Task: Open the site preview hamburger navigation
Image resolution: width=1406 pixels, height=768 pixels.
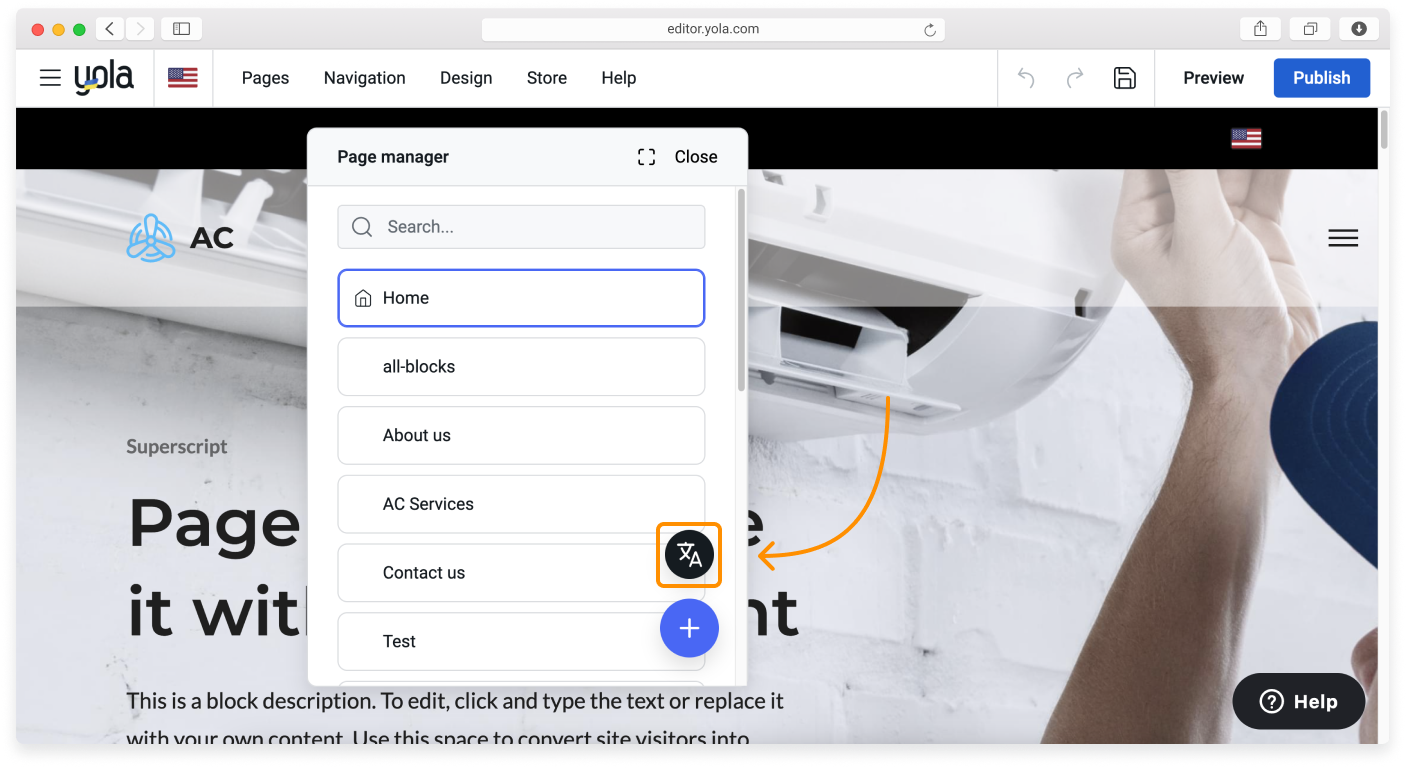Action: point(1342,238)
